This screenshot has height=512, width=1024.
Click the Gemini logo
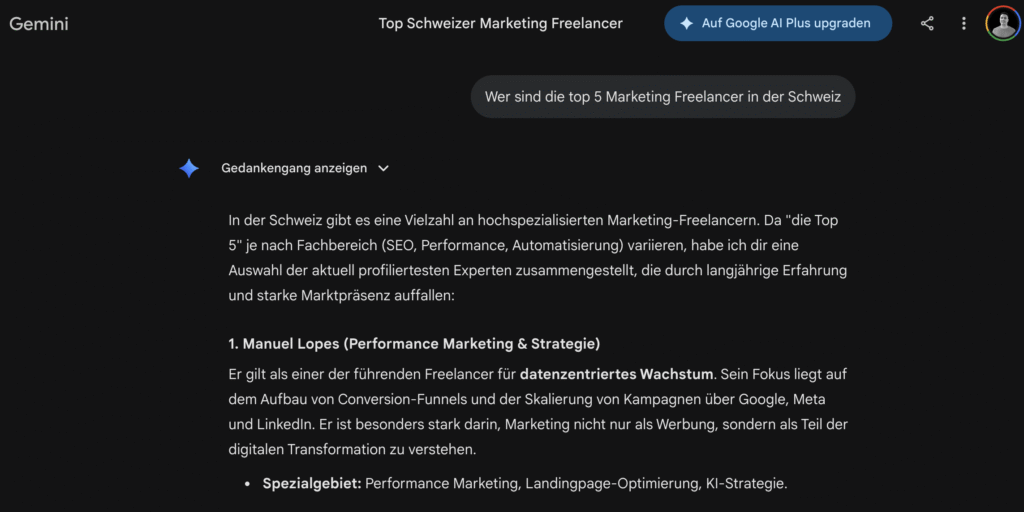(39, 23)
